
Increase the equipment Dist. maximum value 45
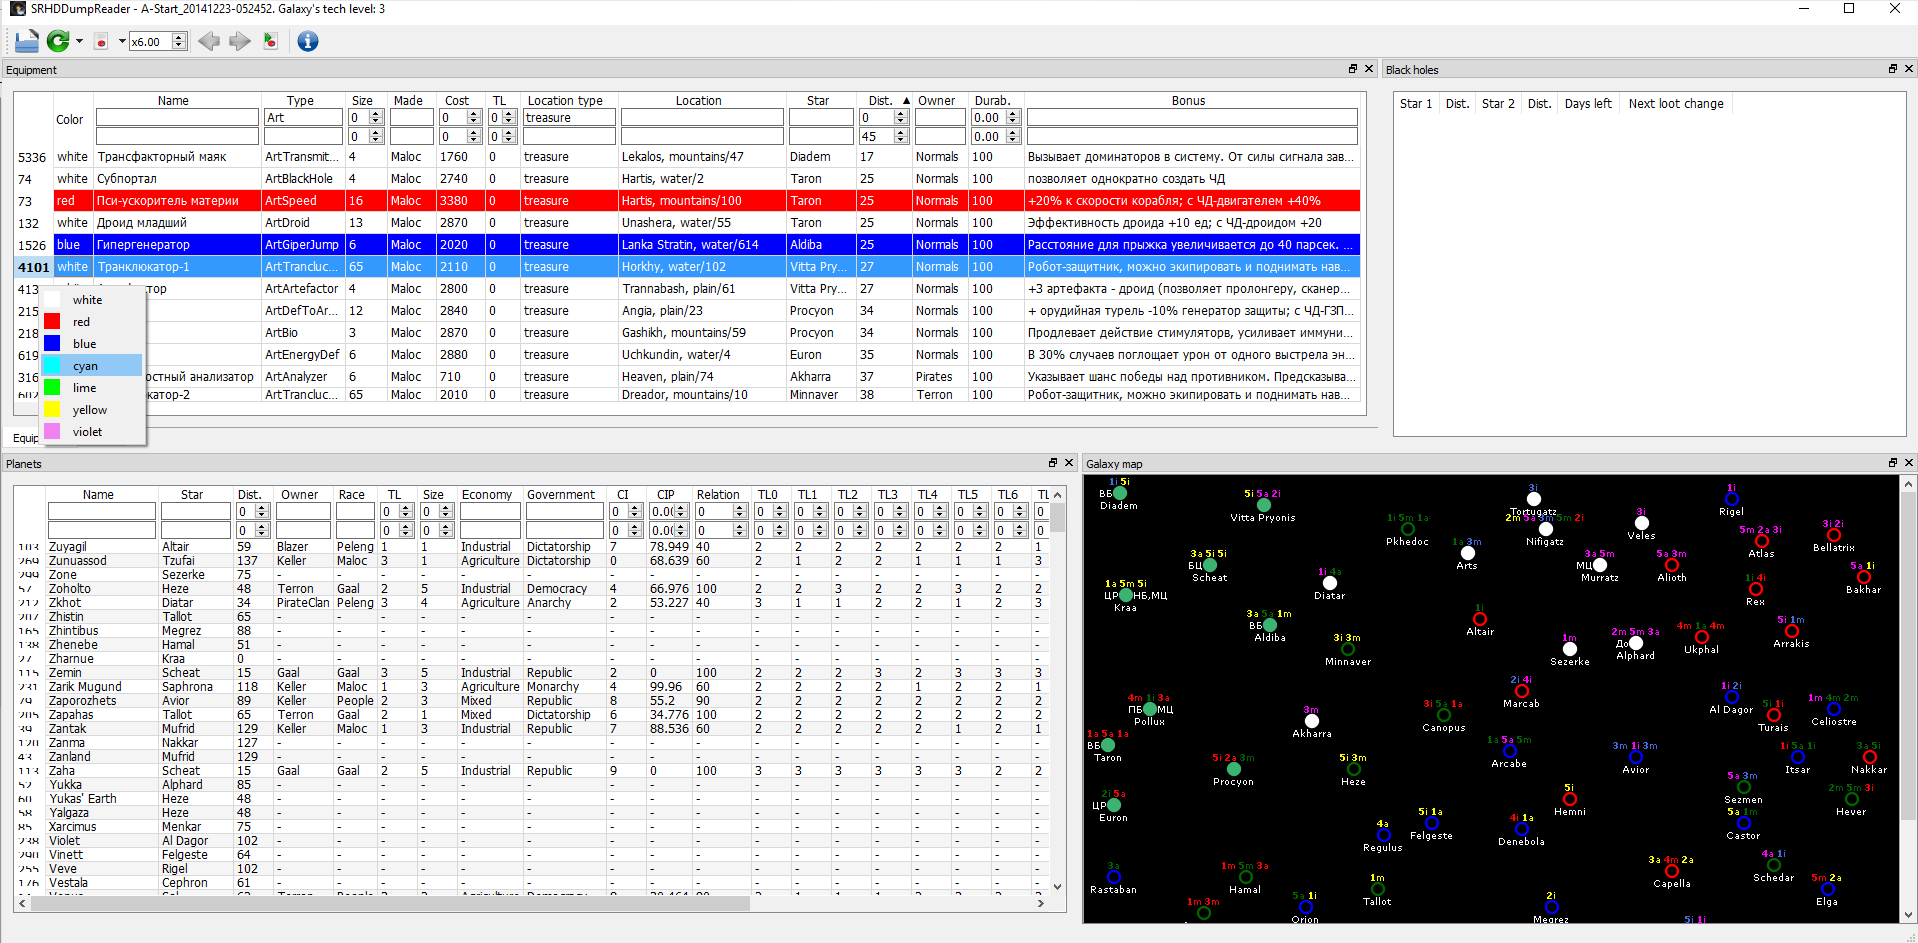901,132
